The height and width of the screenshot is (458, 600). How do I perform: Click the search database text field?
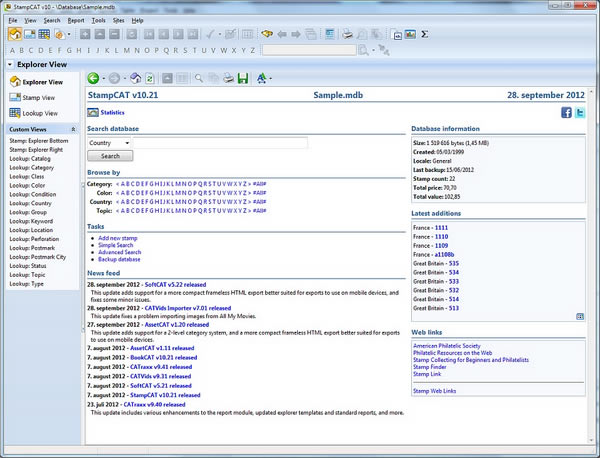pyautogui.click(x=220, y=143)
